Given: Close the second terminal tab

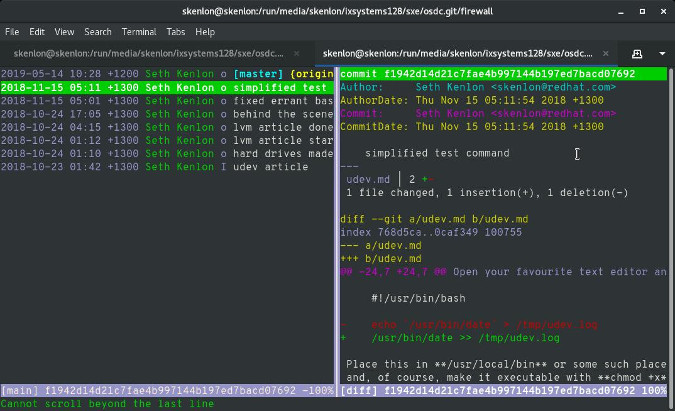Looking at the screenshot, I should [604, 53].
